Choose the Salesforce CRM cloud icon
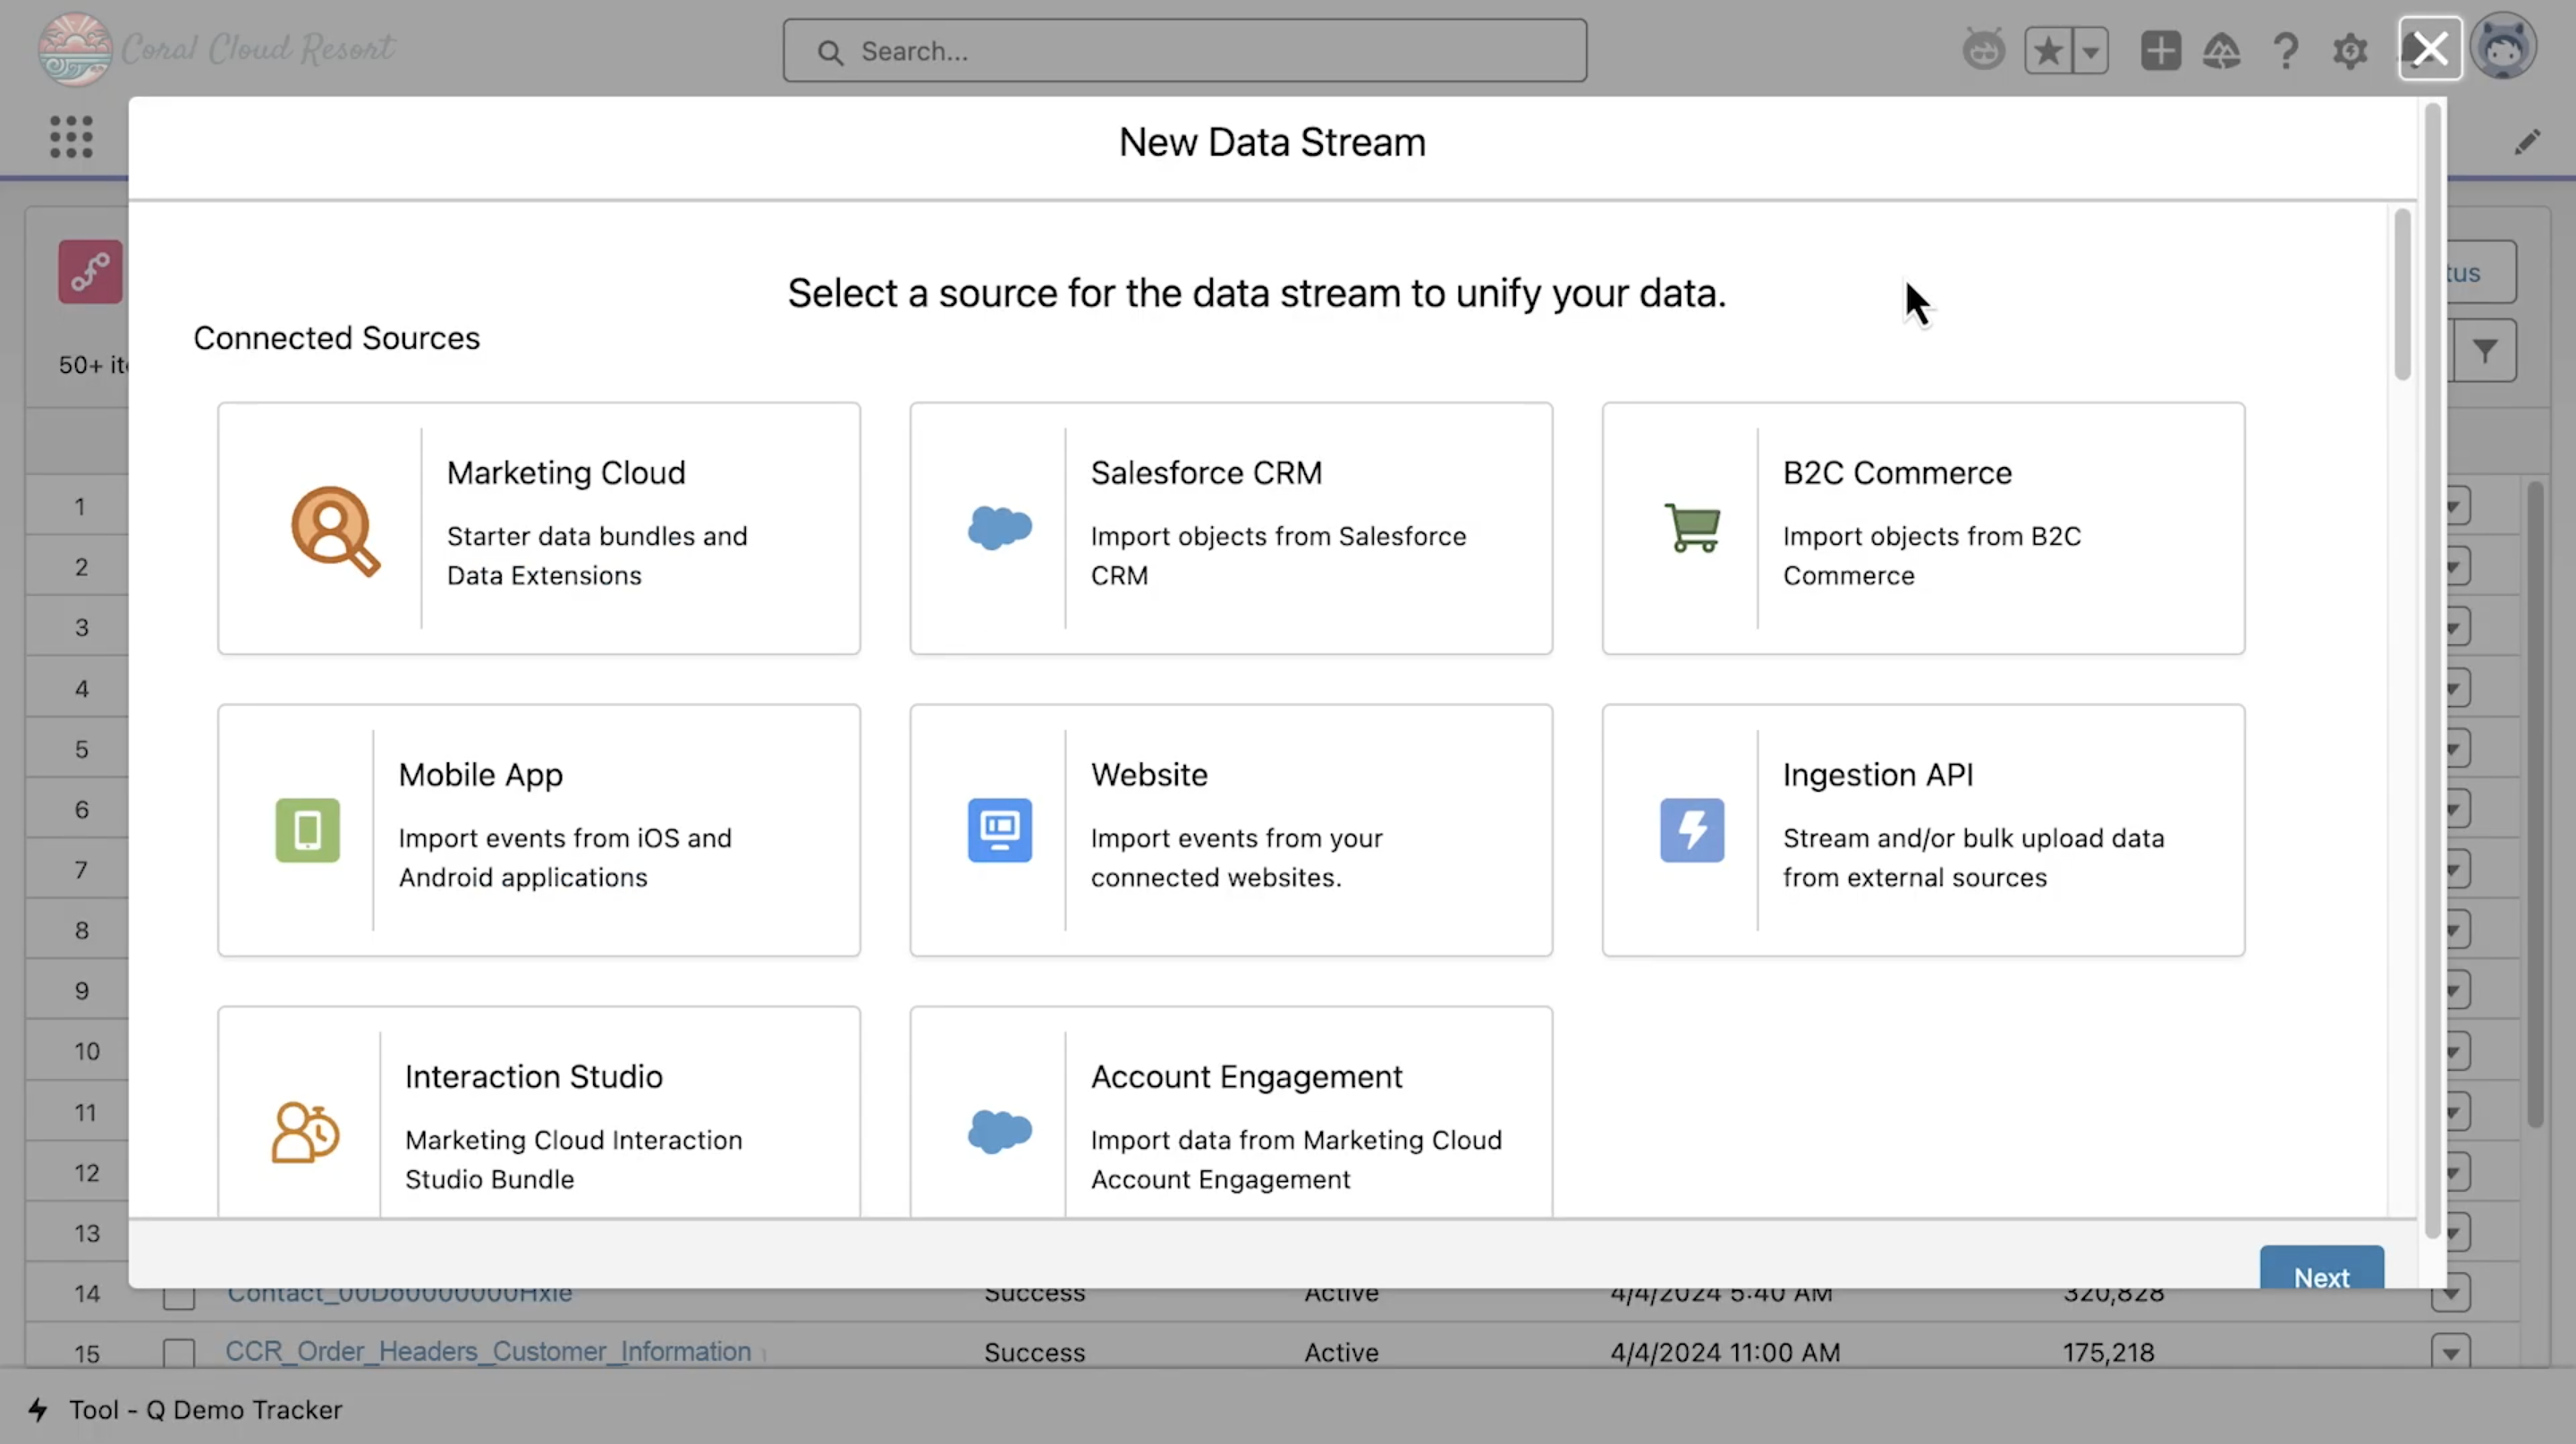Viewport: 2576px width, 1444px height. [x=999, y=527]
